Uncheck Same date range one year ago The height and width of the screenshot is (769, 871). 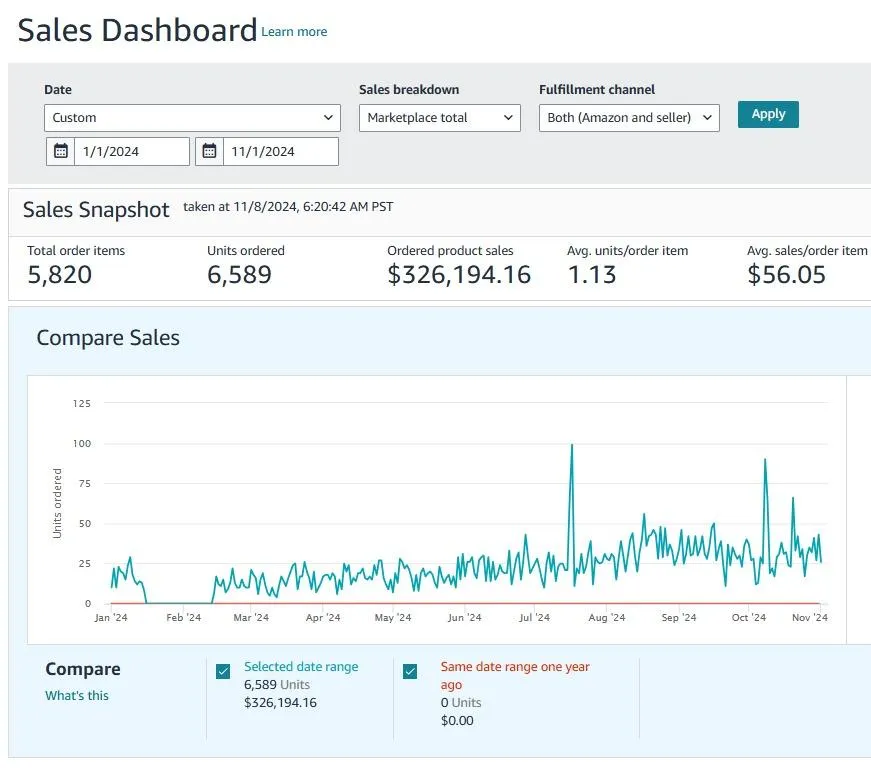click(410, 671)
